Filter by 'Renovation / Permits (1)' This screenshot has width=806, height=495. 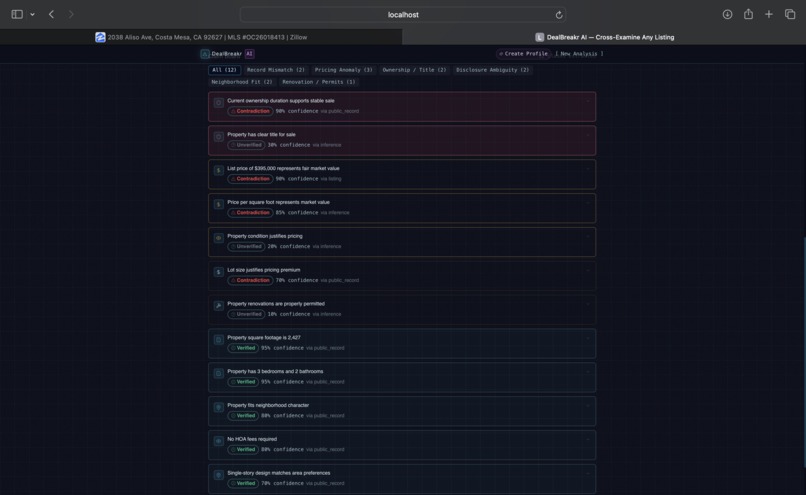click(x=319, y=82)
